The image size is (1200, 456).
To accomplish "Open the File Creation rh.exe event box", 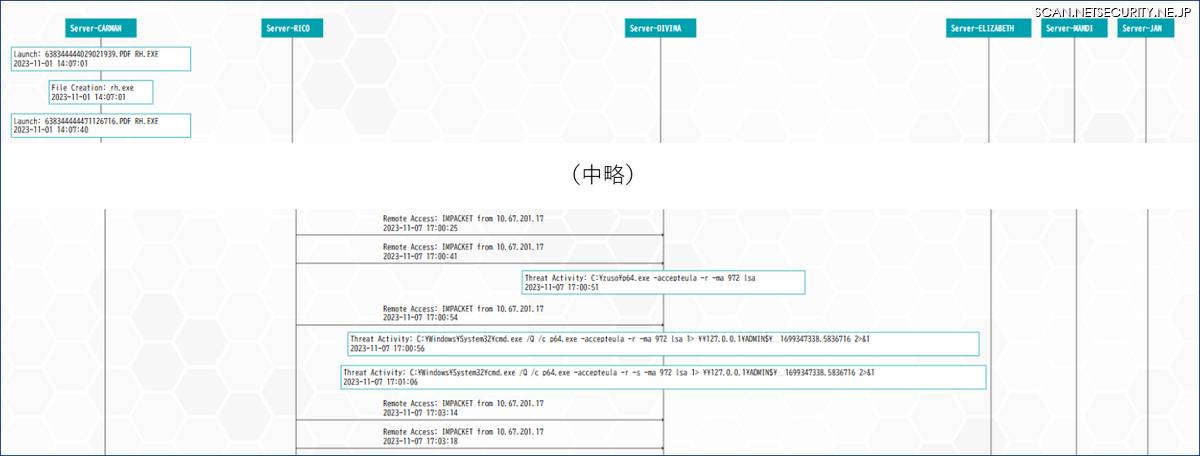I will pos(101,92).
